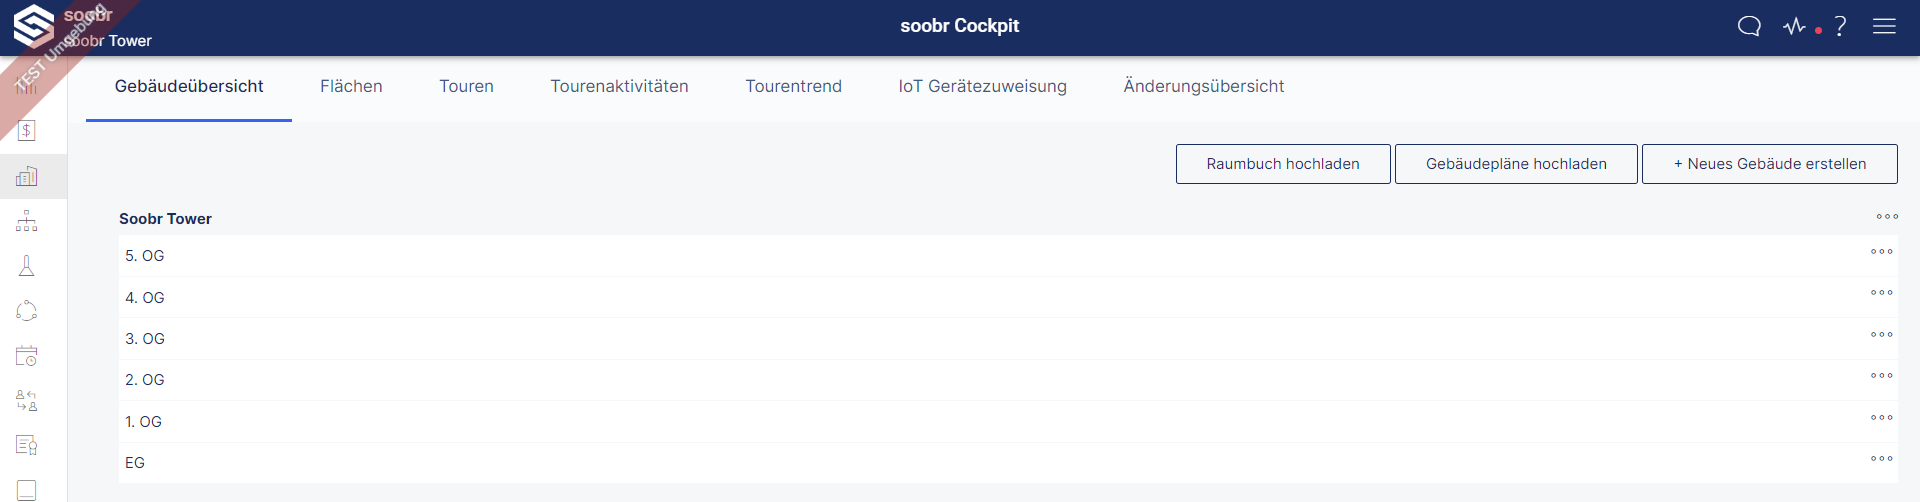Select the 3. OG floor row

[x=1008, y=339]
